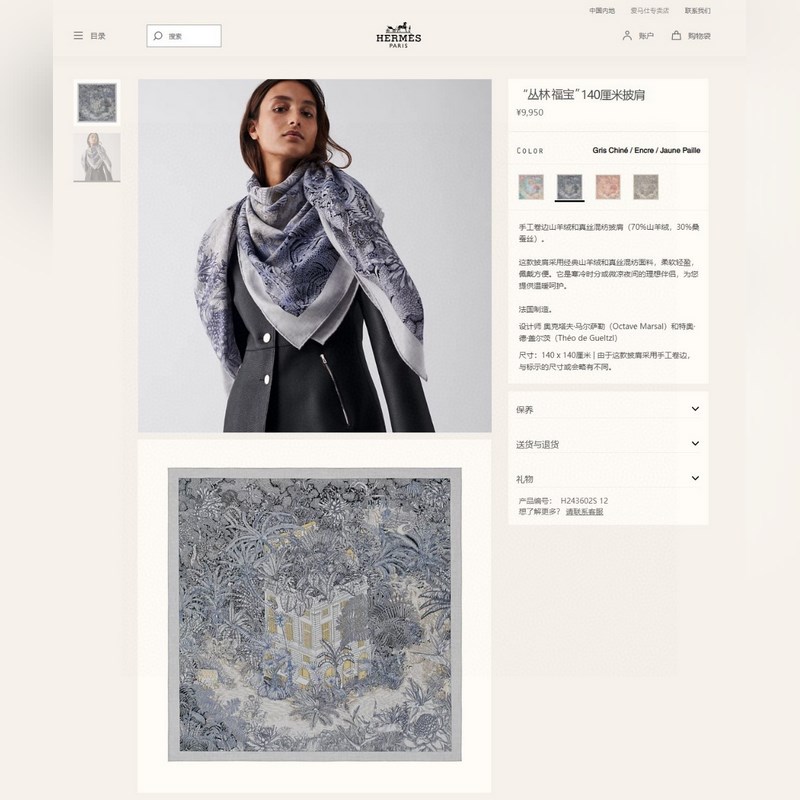800x800 pixels.
Task: Open the hamburger menu icon
Action: pos(78,36)
